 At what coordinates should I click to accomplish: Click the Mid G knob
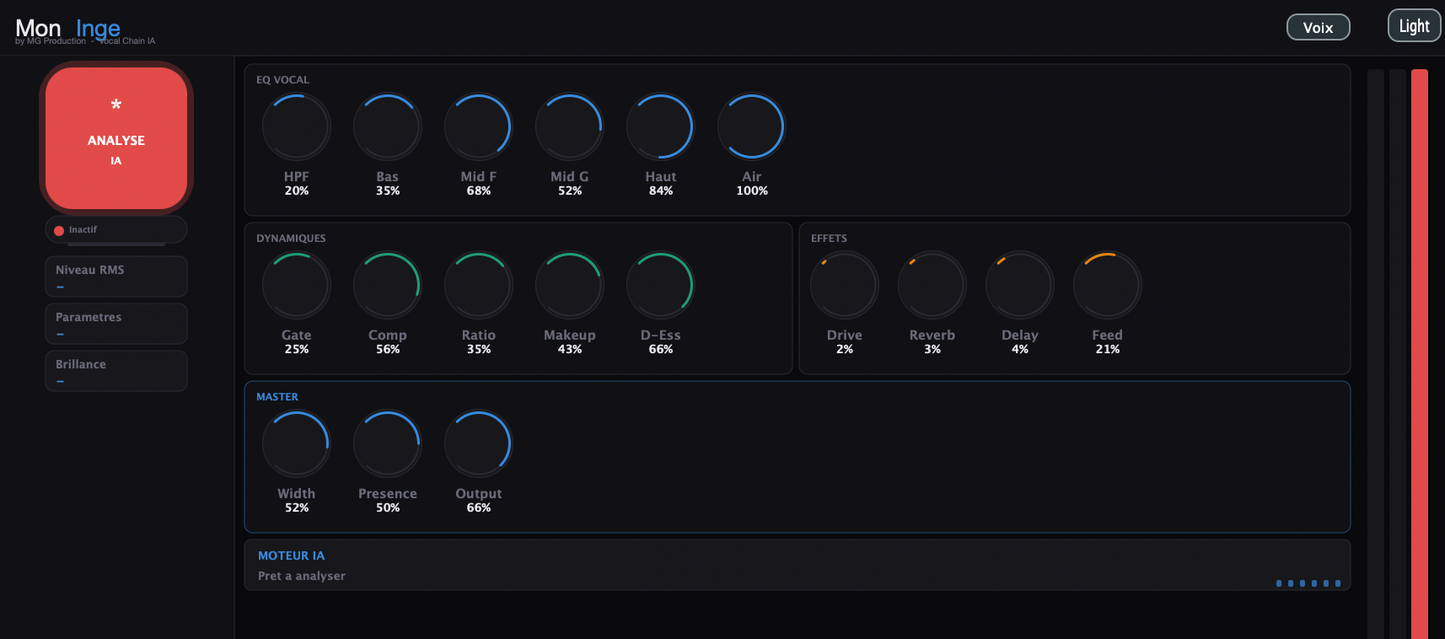tap(569, 127)
